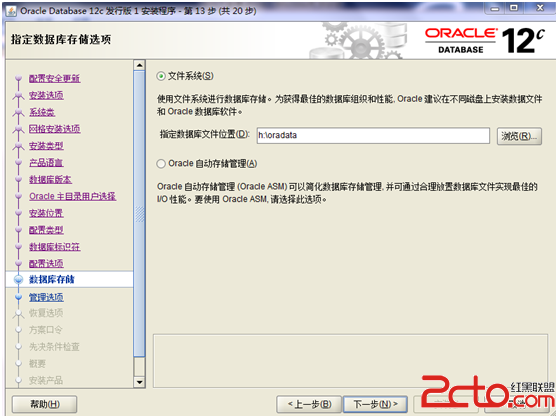Minimize the installer window
The height and width of the screenshot is (418, 558).
[x=495, y=9]
